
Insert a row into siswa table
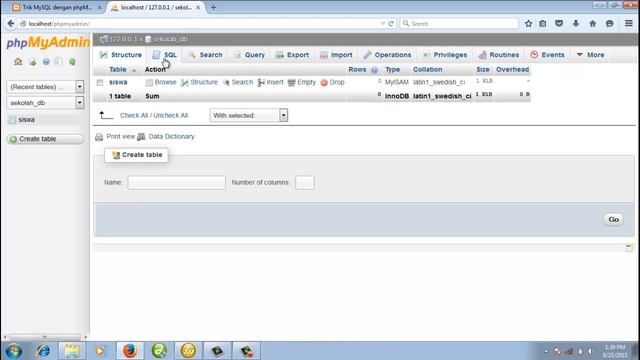point(271,82)
